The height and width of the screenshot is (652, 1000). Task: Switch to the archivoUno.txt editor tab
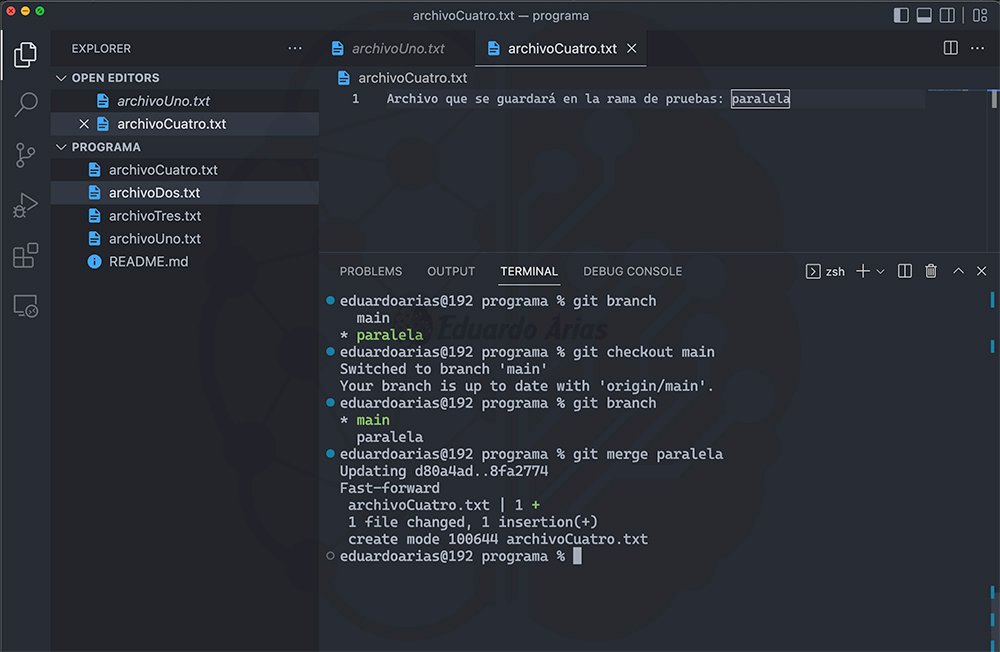(x=397, y=48)
